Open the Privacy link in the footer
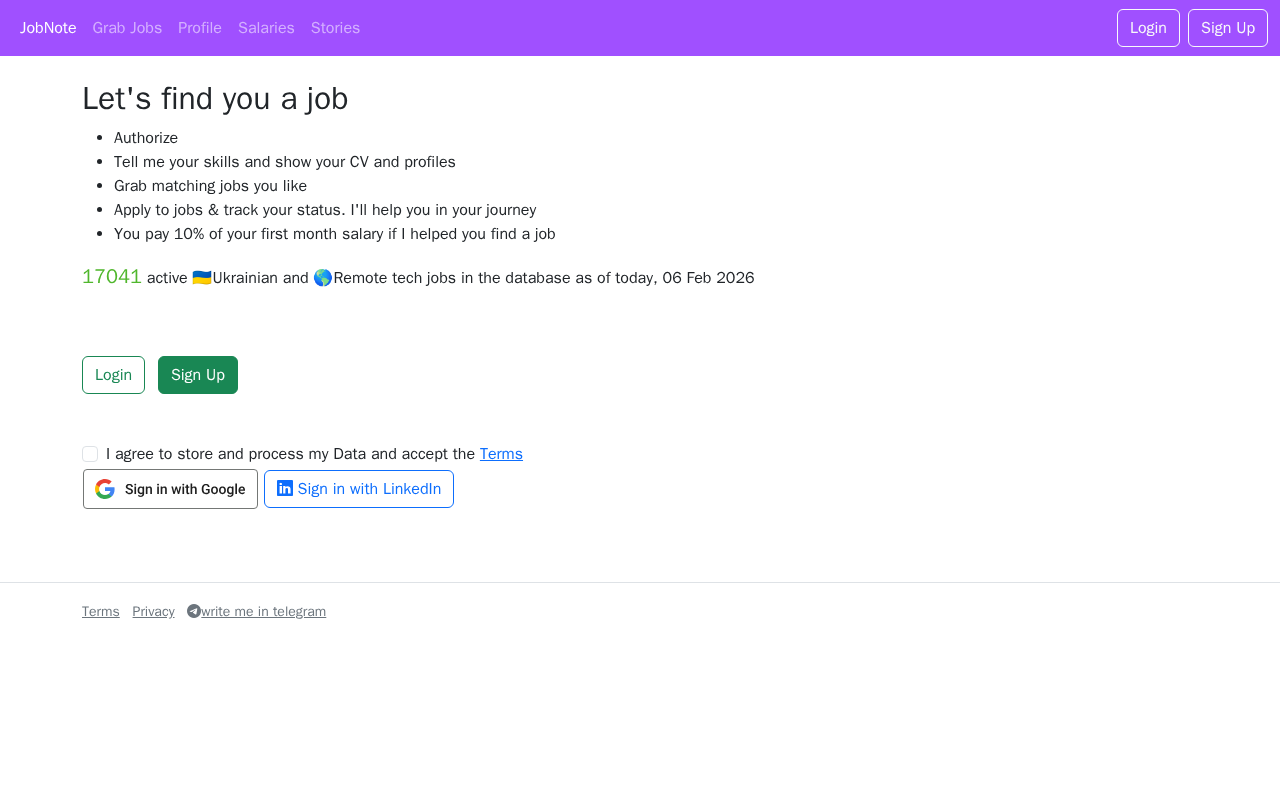Image resolution: width=1280 pixels, height=800 pixels. coord(153,612)
